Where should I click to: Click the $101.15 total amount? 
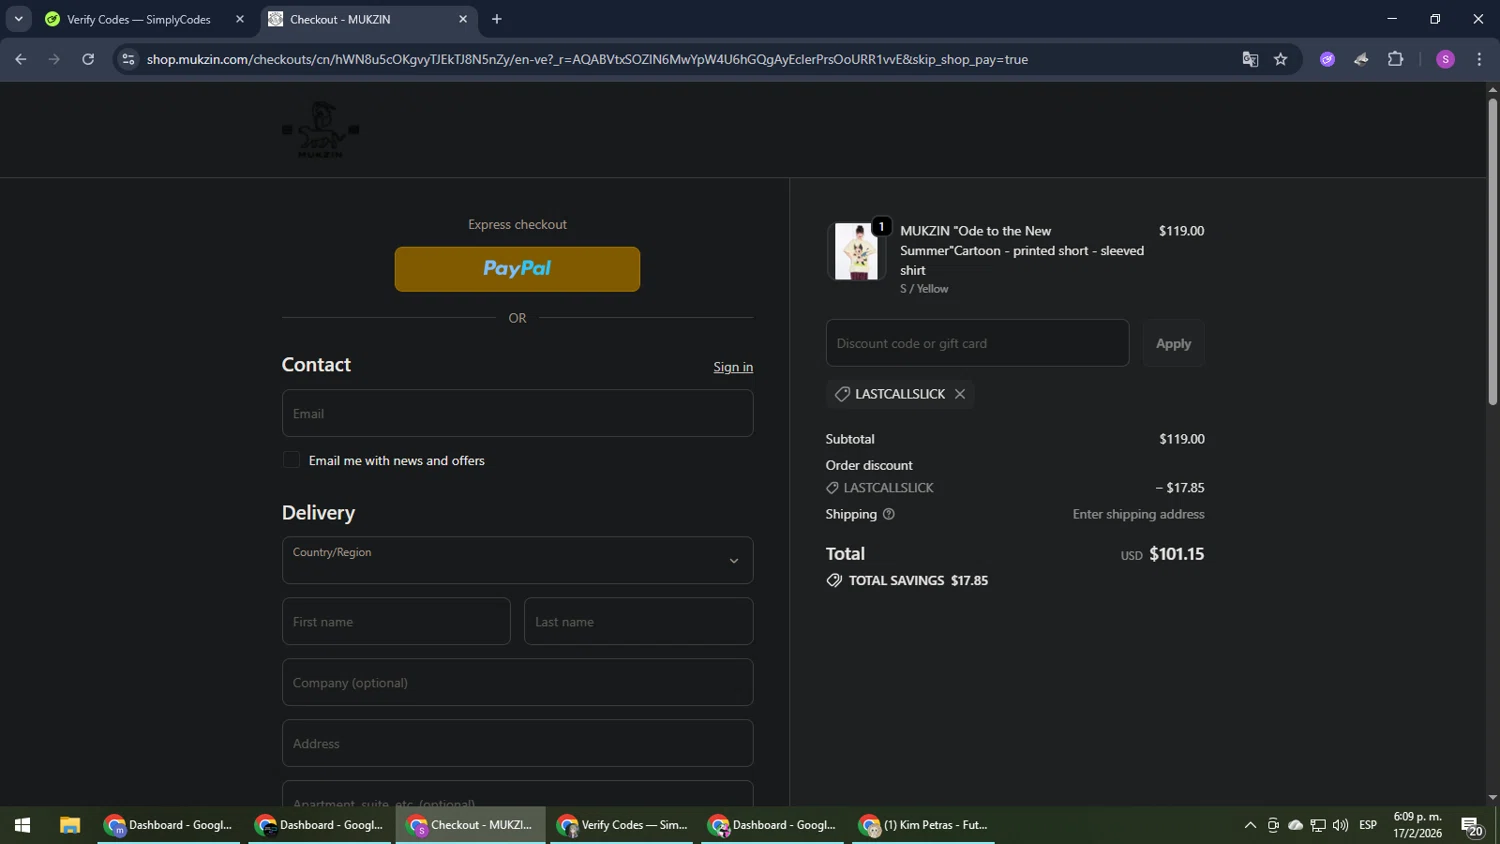[1176, 554]
